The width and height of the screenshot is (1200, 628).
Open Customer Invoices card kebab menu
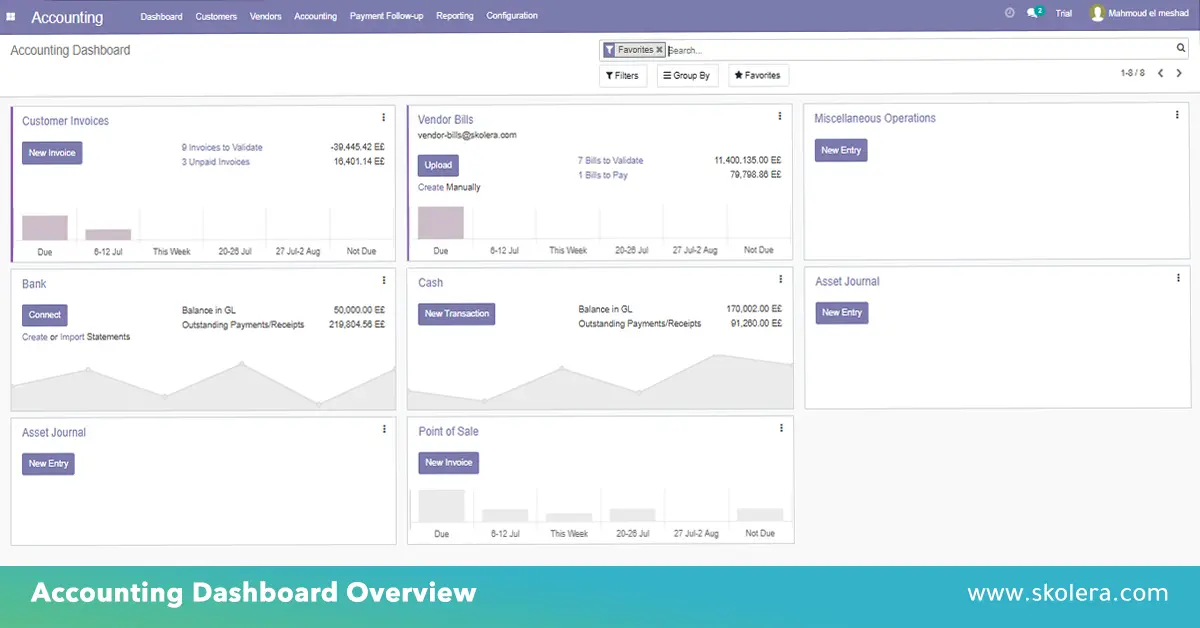tap(384, 118)
